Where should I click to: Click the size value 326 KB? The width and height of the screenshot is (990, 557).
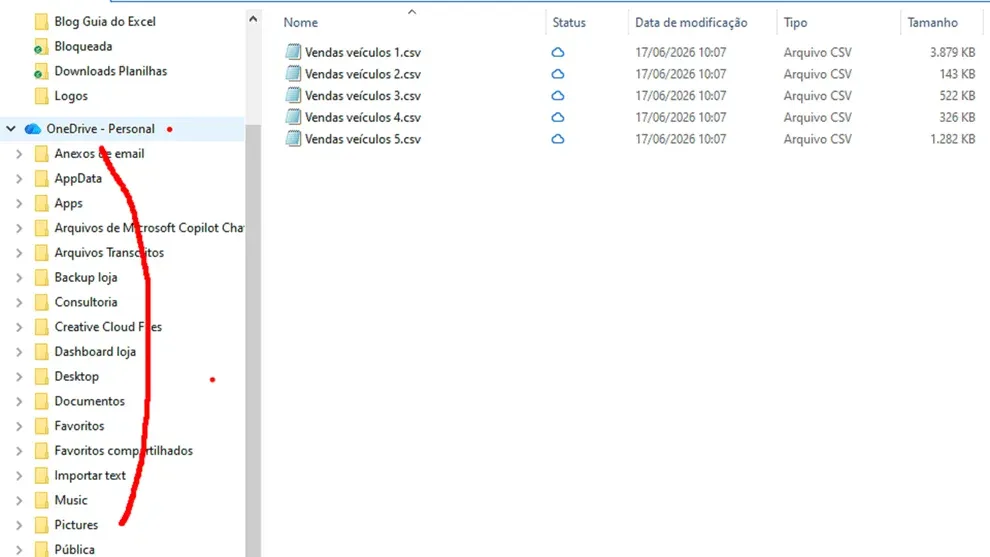pos(957,117)
